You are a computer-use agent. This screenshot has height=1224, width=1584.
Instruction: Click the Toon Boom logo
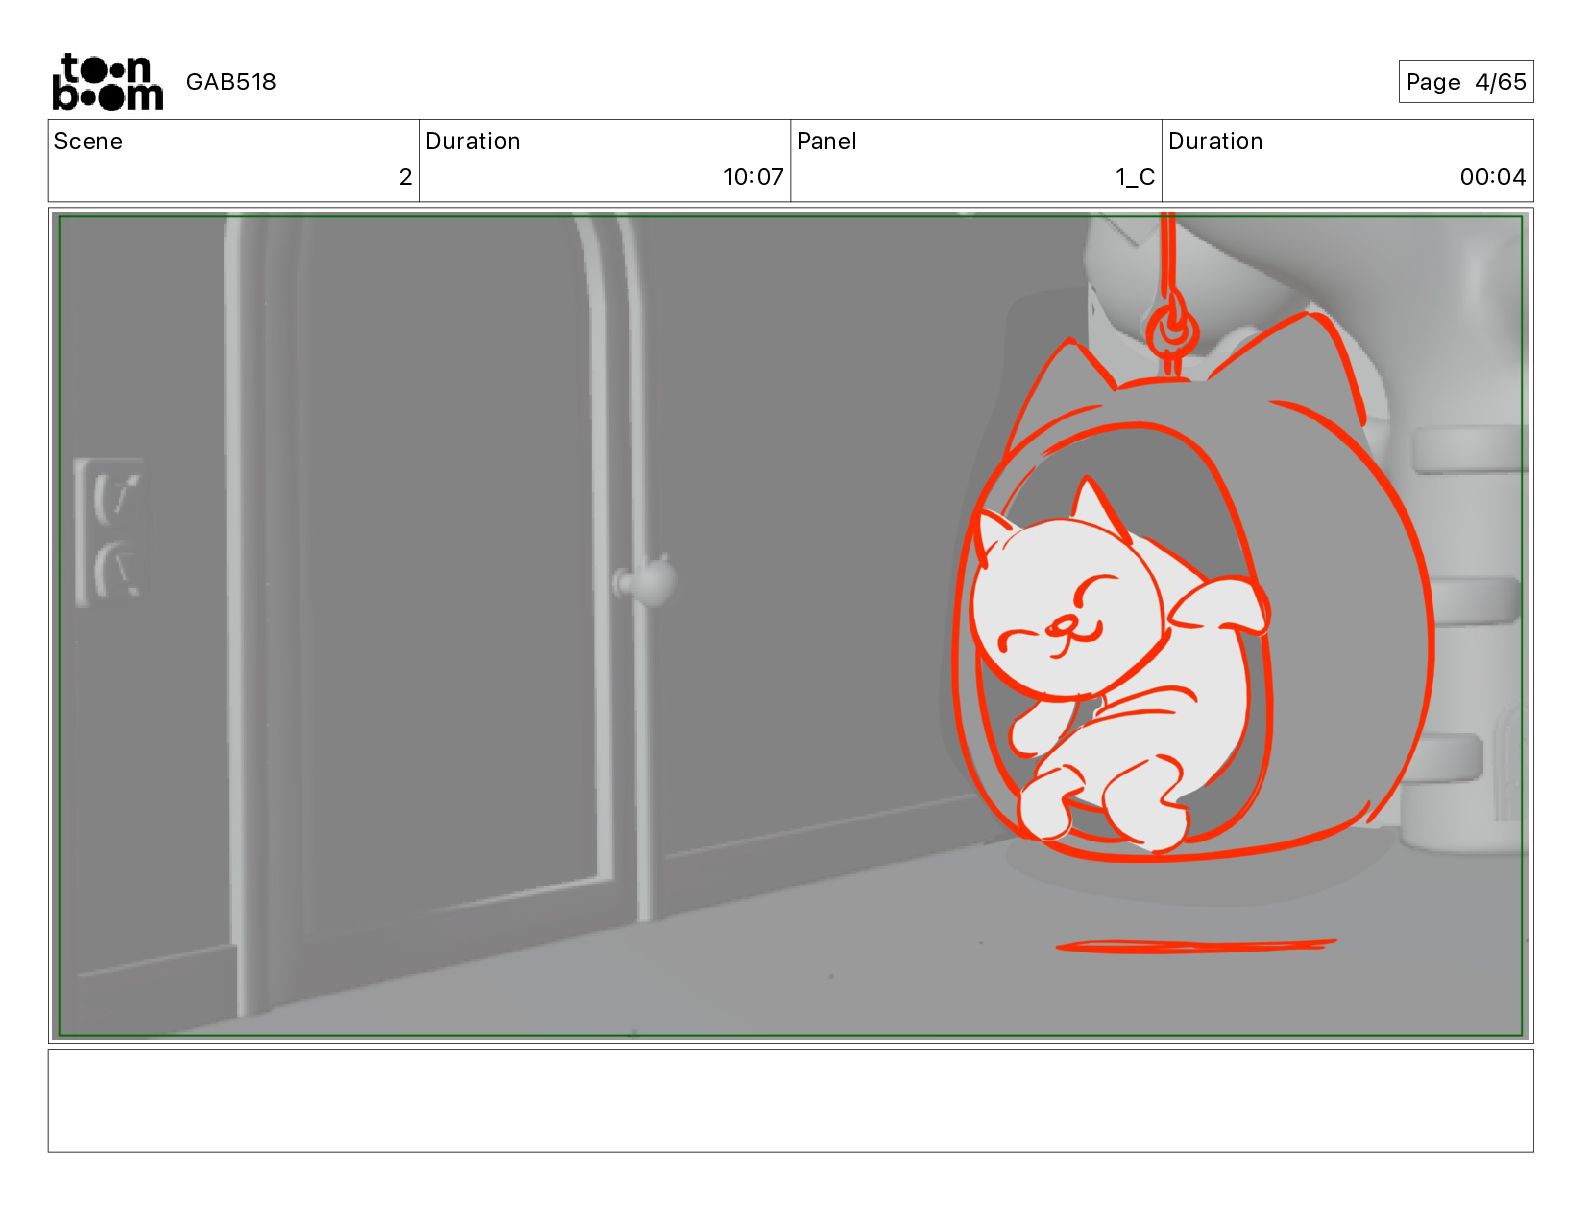click(x=107, y=81)
